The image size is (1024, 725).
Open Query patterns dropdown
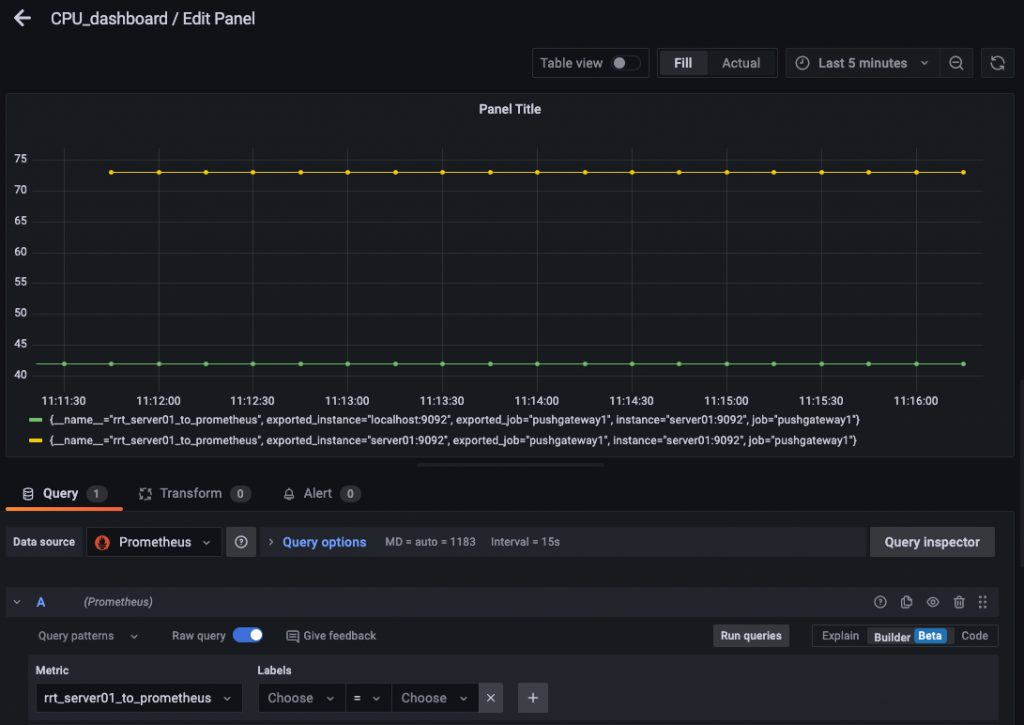[x=88, y=636]
